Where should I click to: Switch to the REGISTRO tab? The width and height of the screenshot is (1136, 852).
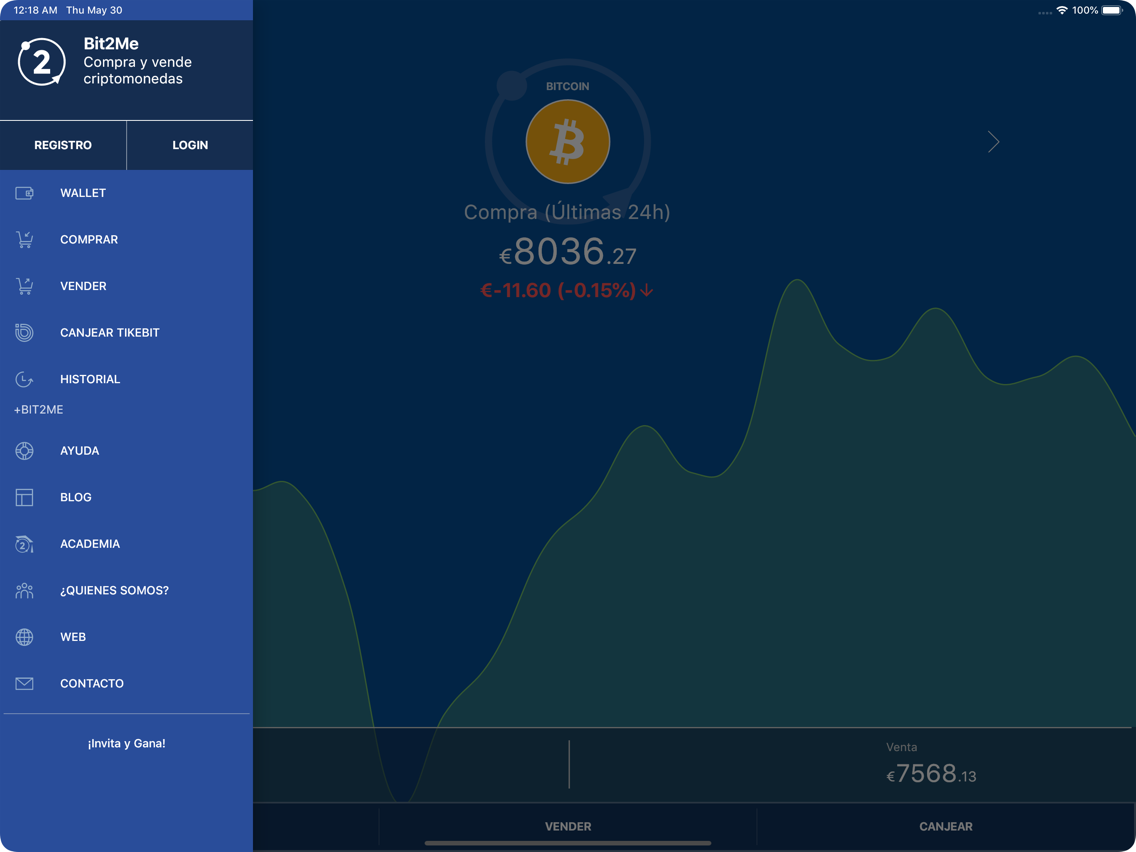63,145
